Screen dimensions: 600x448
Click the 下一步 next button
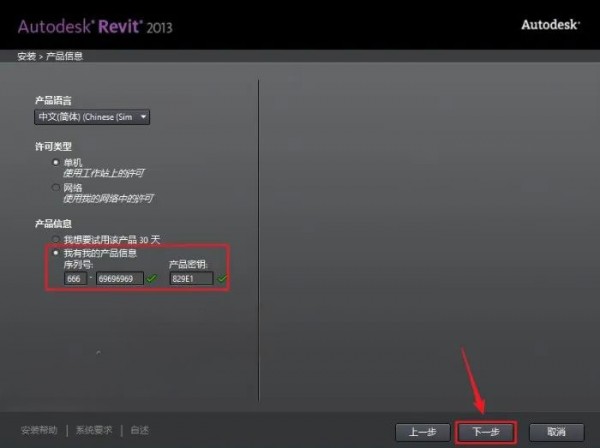coord(486,432)
